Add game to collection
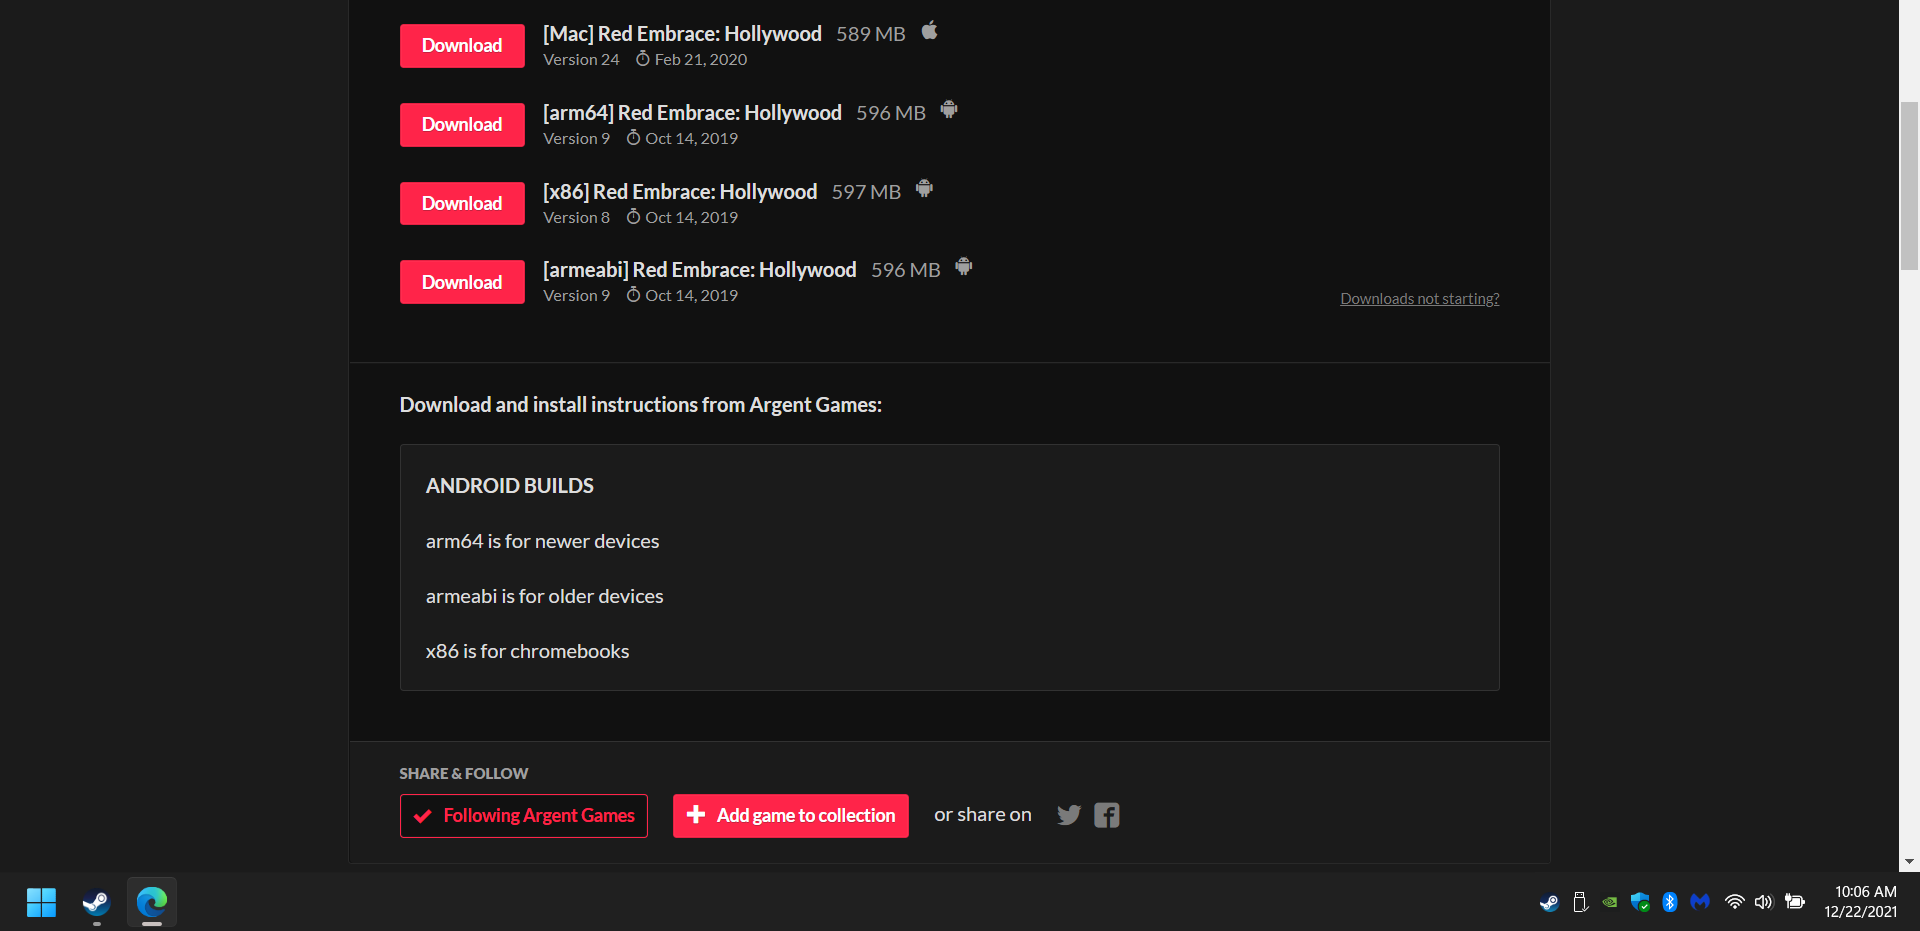This screenshot has width=1920, height=931. pos(791,816)
